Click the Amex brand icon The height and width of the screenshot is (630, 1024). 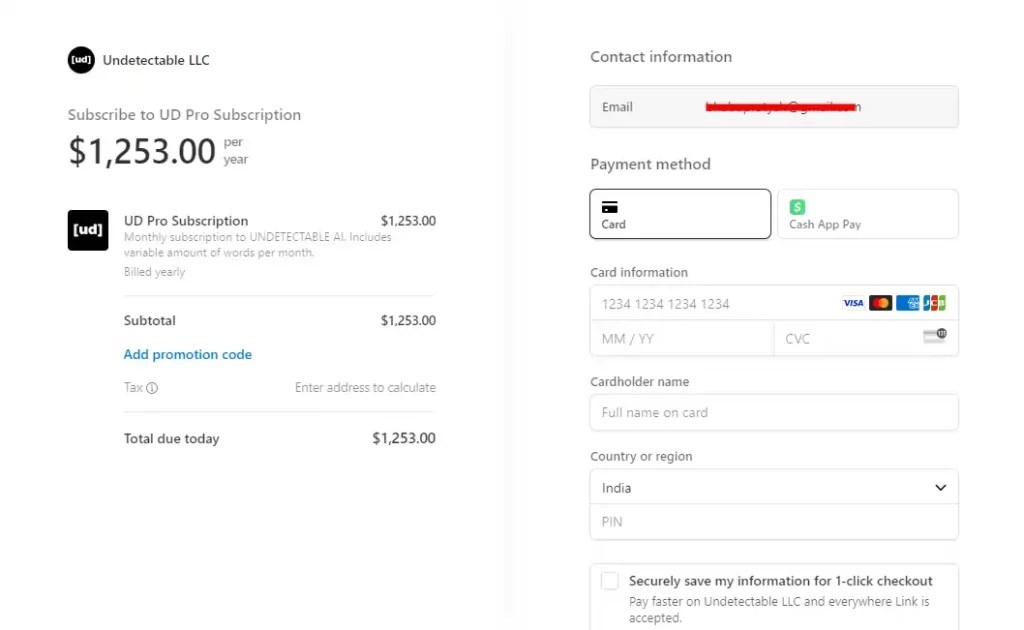pos(908,303)
